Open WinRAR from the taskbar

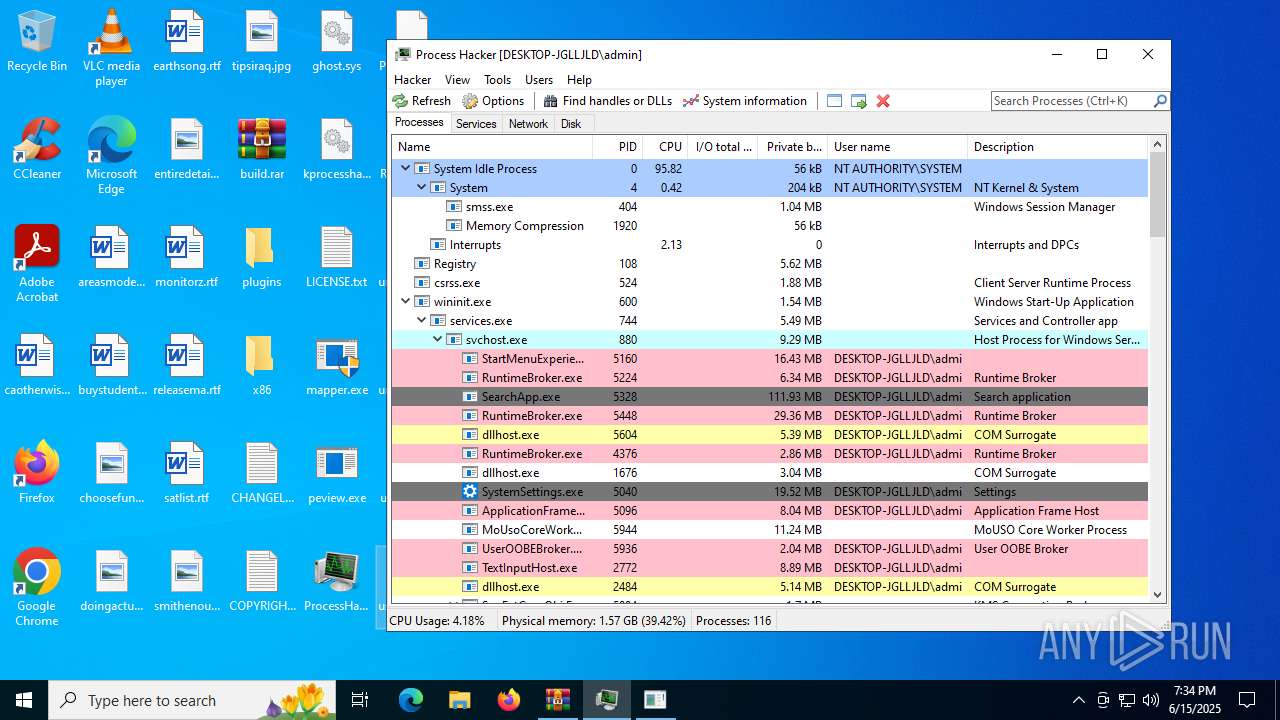(x=557, y=700)
